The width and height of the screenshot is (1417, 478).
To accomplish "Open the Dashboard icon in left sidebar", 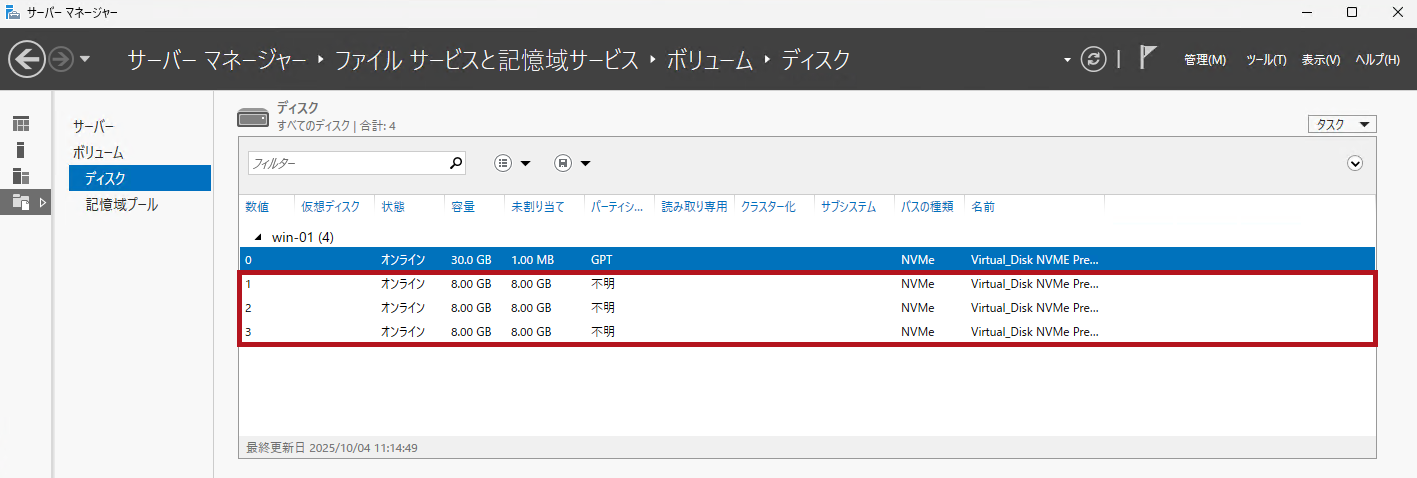I will pos(21,124).
